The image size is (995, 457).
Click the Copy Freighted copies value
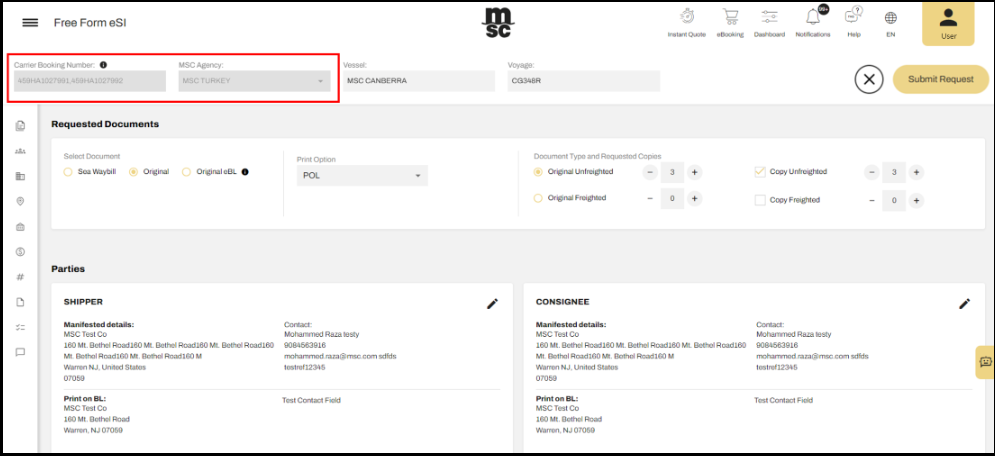point(894,201)
